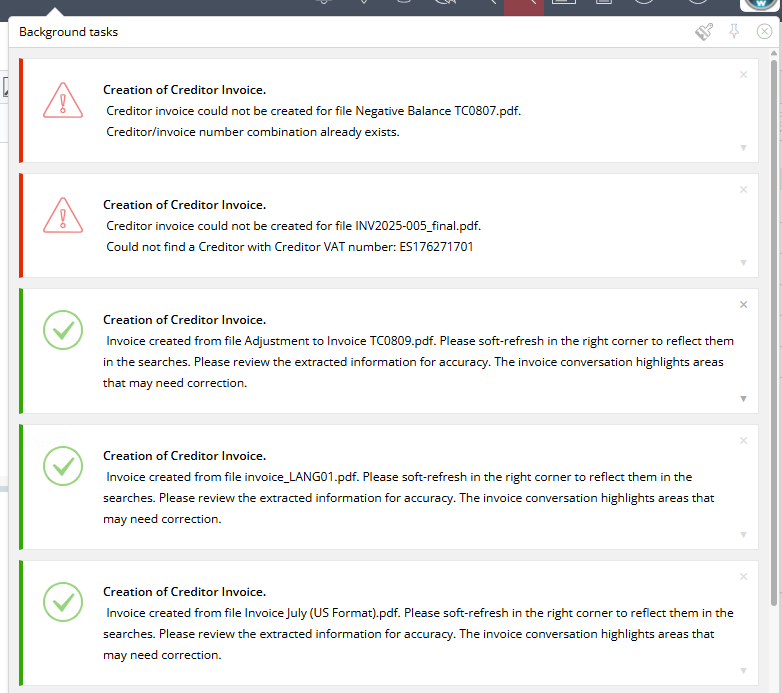Click the warning icon for INV2025-005_final.pdf error
The image size is (782, 693).
pos(63,215)
